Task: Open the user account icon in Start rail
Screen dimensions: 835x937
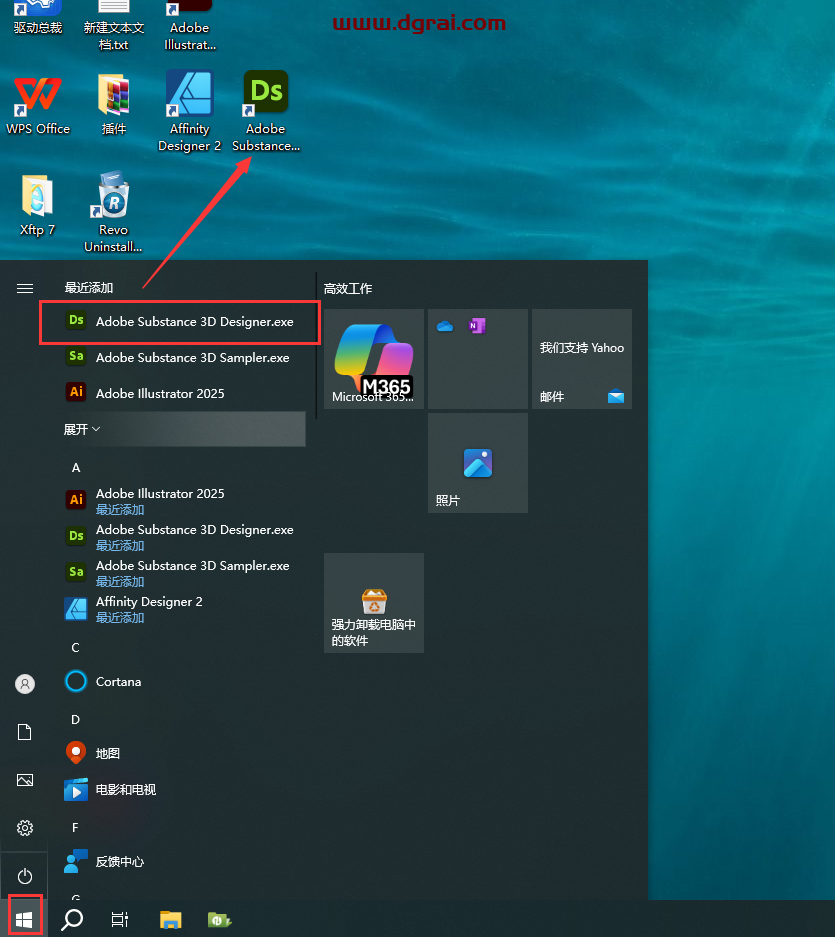Action: 25,684
